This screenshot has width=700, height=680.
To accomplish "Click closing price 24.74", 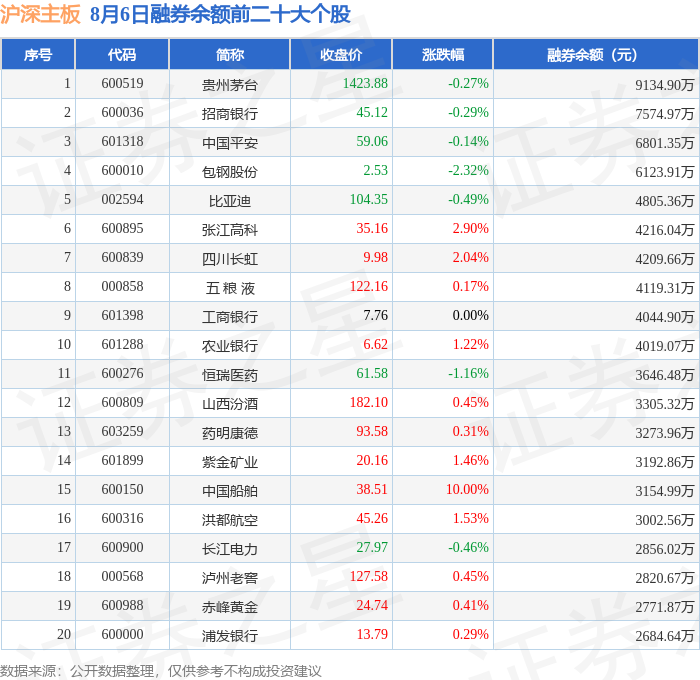I will (372, 606).
